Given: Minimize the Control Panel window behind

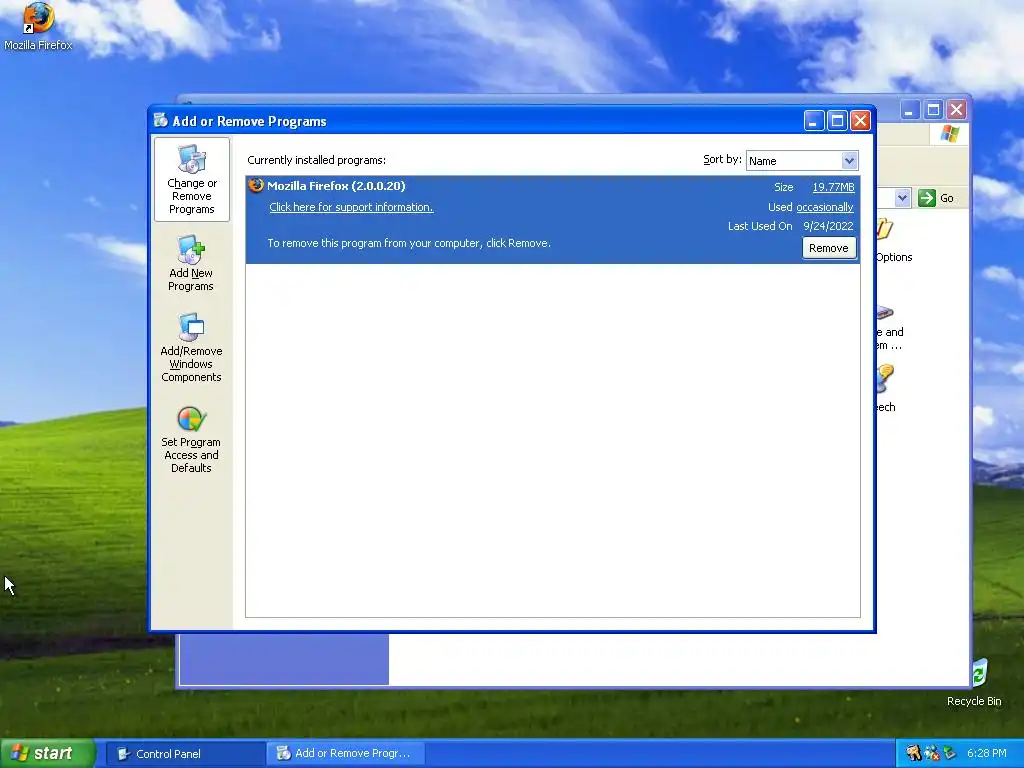Looking at the screenshot, I should click(x=910, y=110).
